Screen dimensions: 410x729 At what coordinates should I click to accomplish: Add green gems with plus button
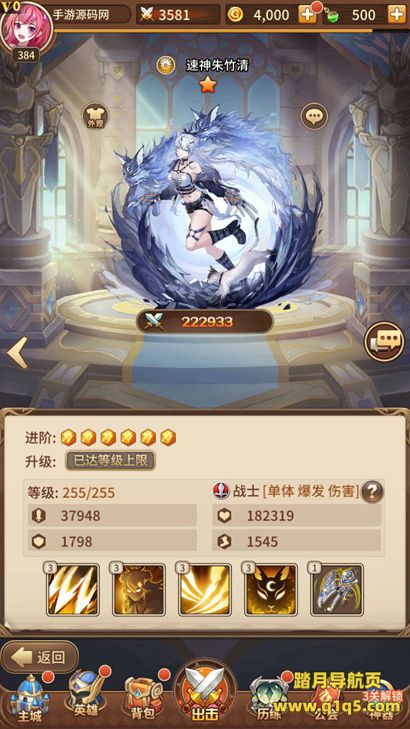click(x=397, y=15)
